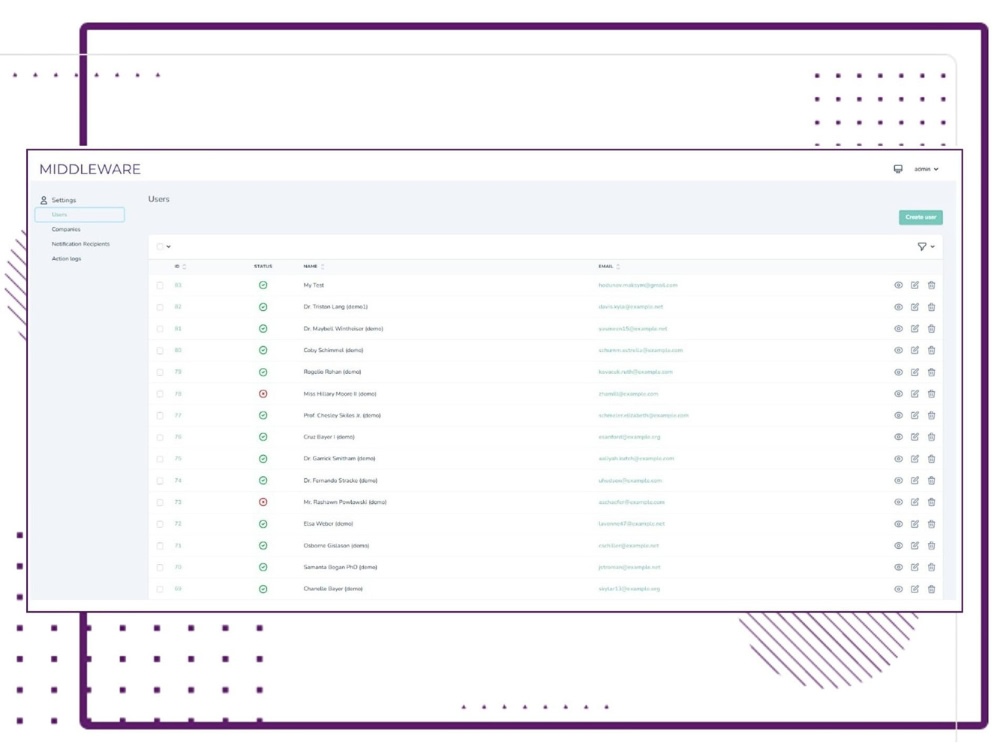Image resolution: width=1000 pixels, height=750 pixels.
Task: Sort the table by the Name column
Action: [x=314, y=266]
